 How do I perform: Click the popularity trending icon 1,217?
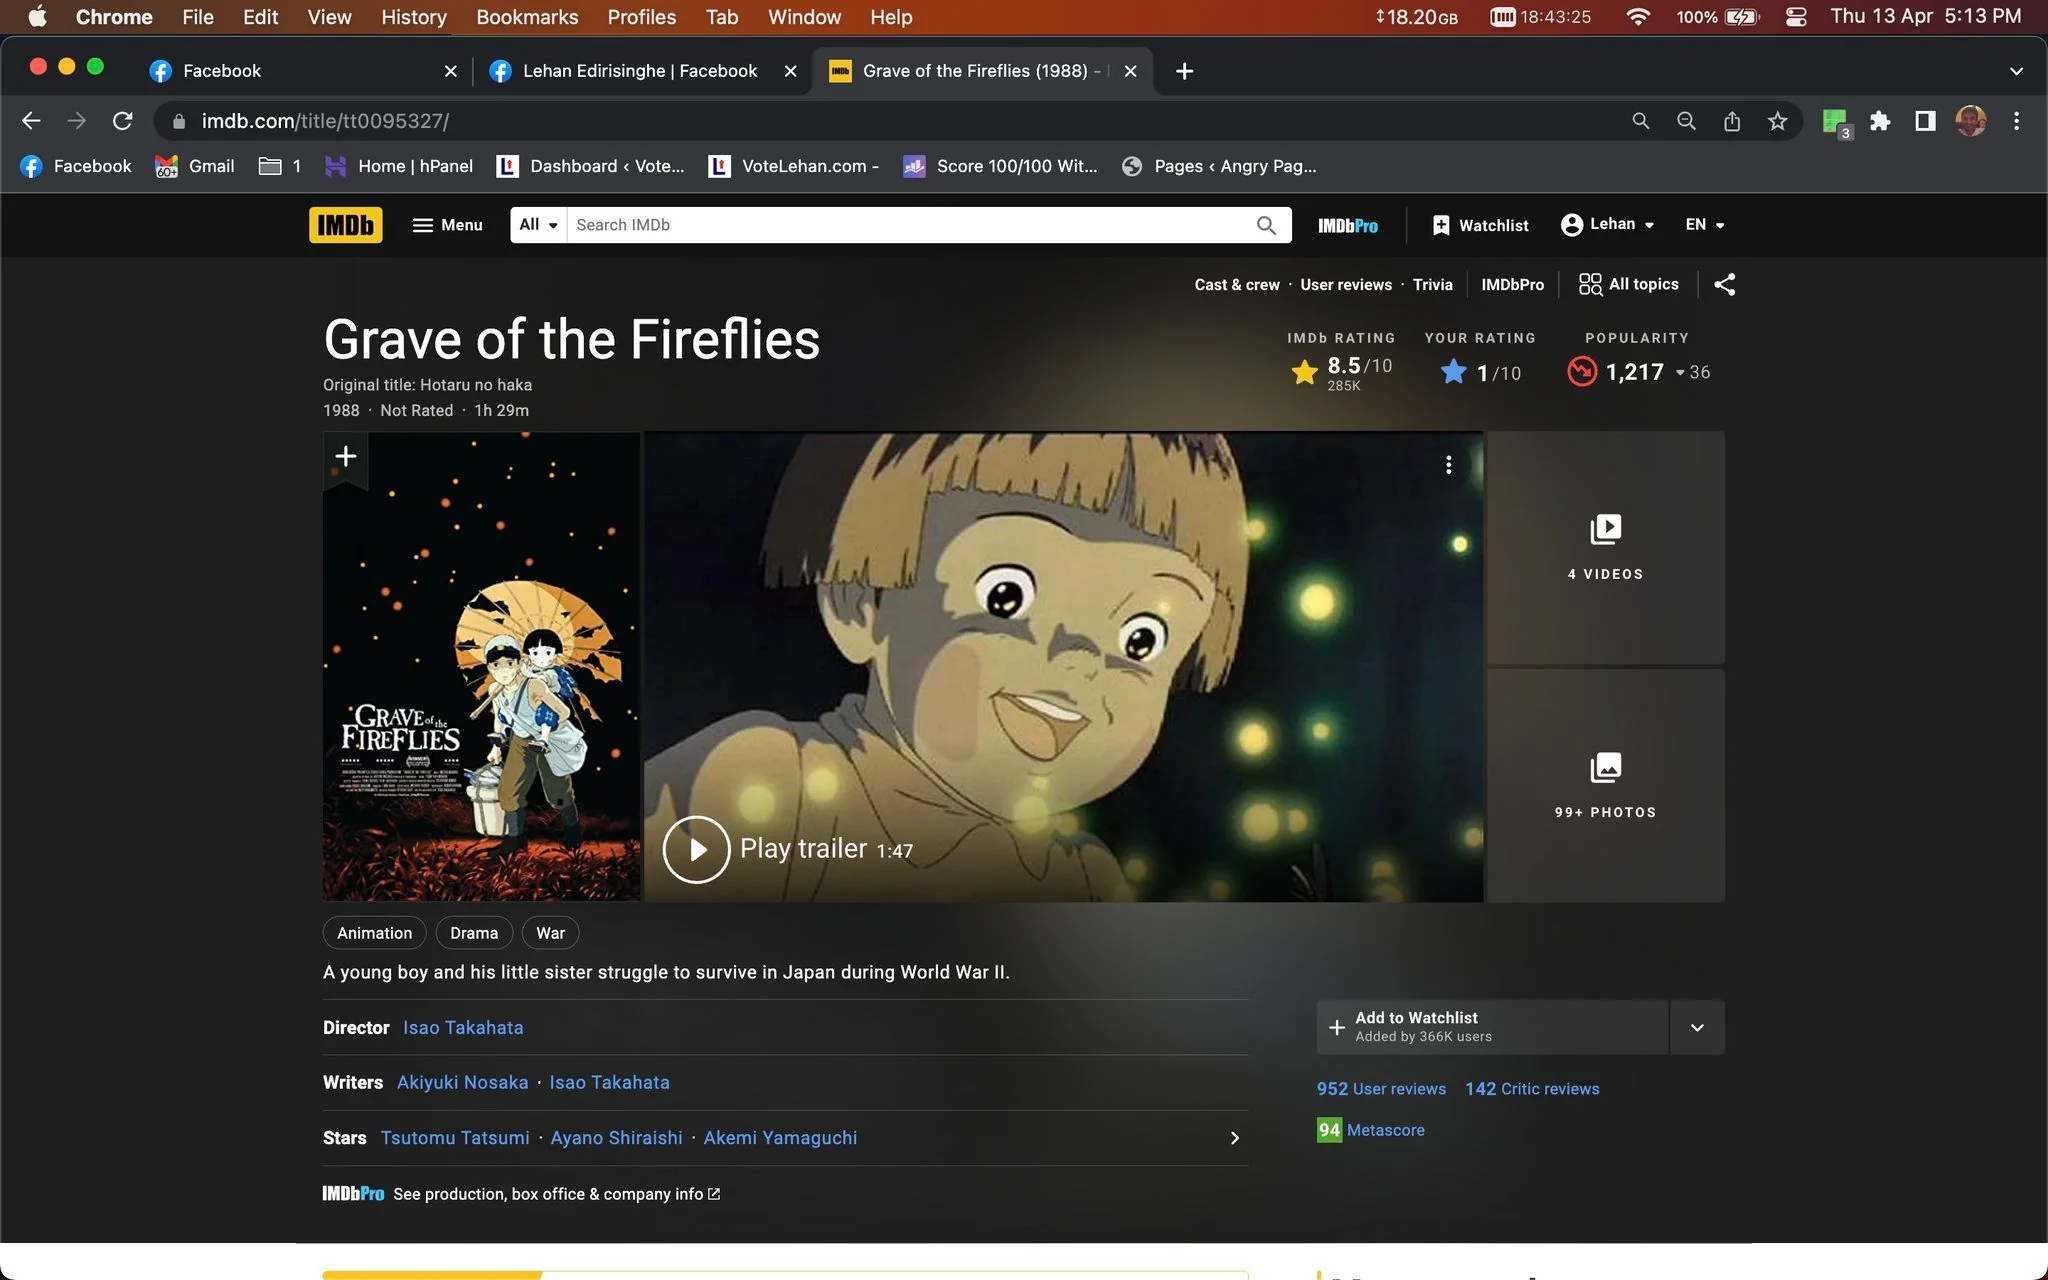pos(1582,372)
